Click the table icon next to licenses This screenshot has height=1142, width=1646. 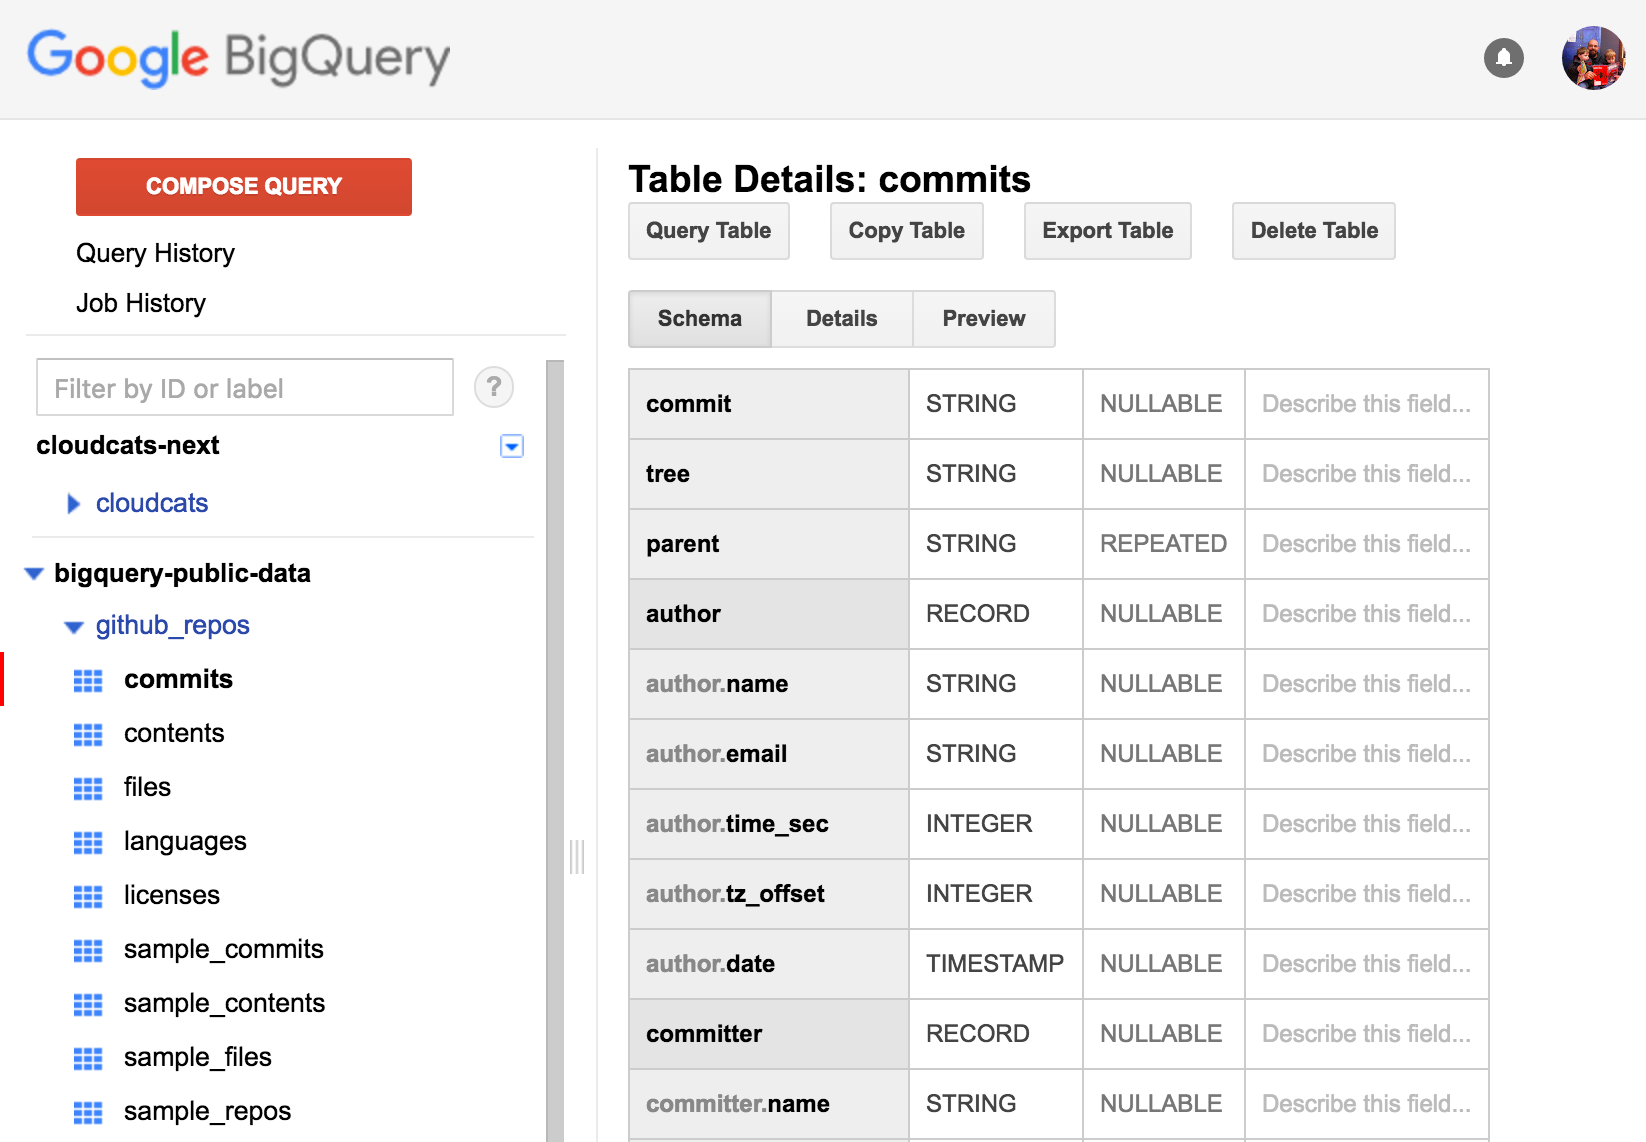[88, 897]
